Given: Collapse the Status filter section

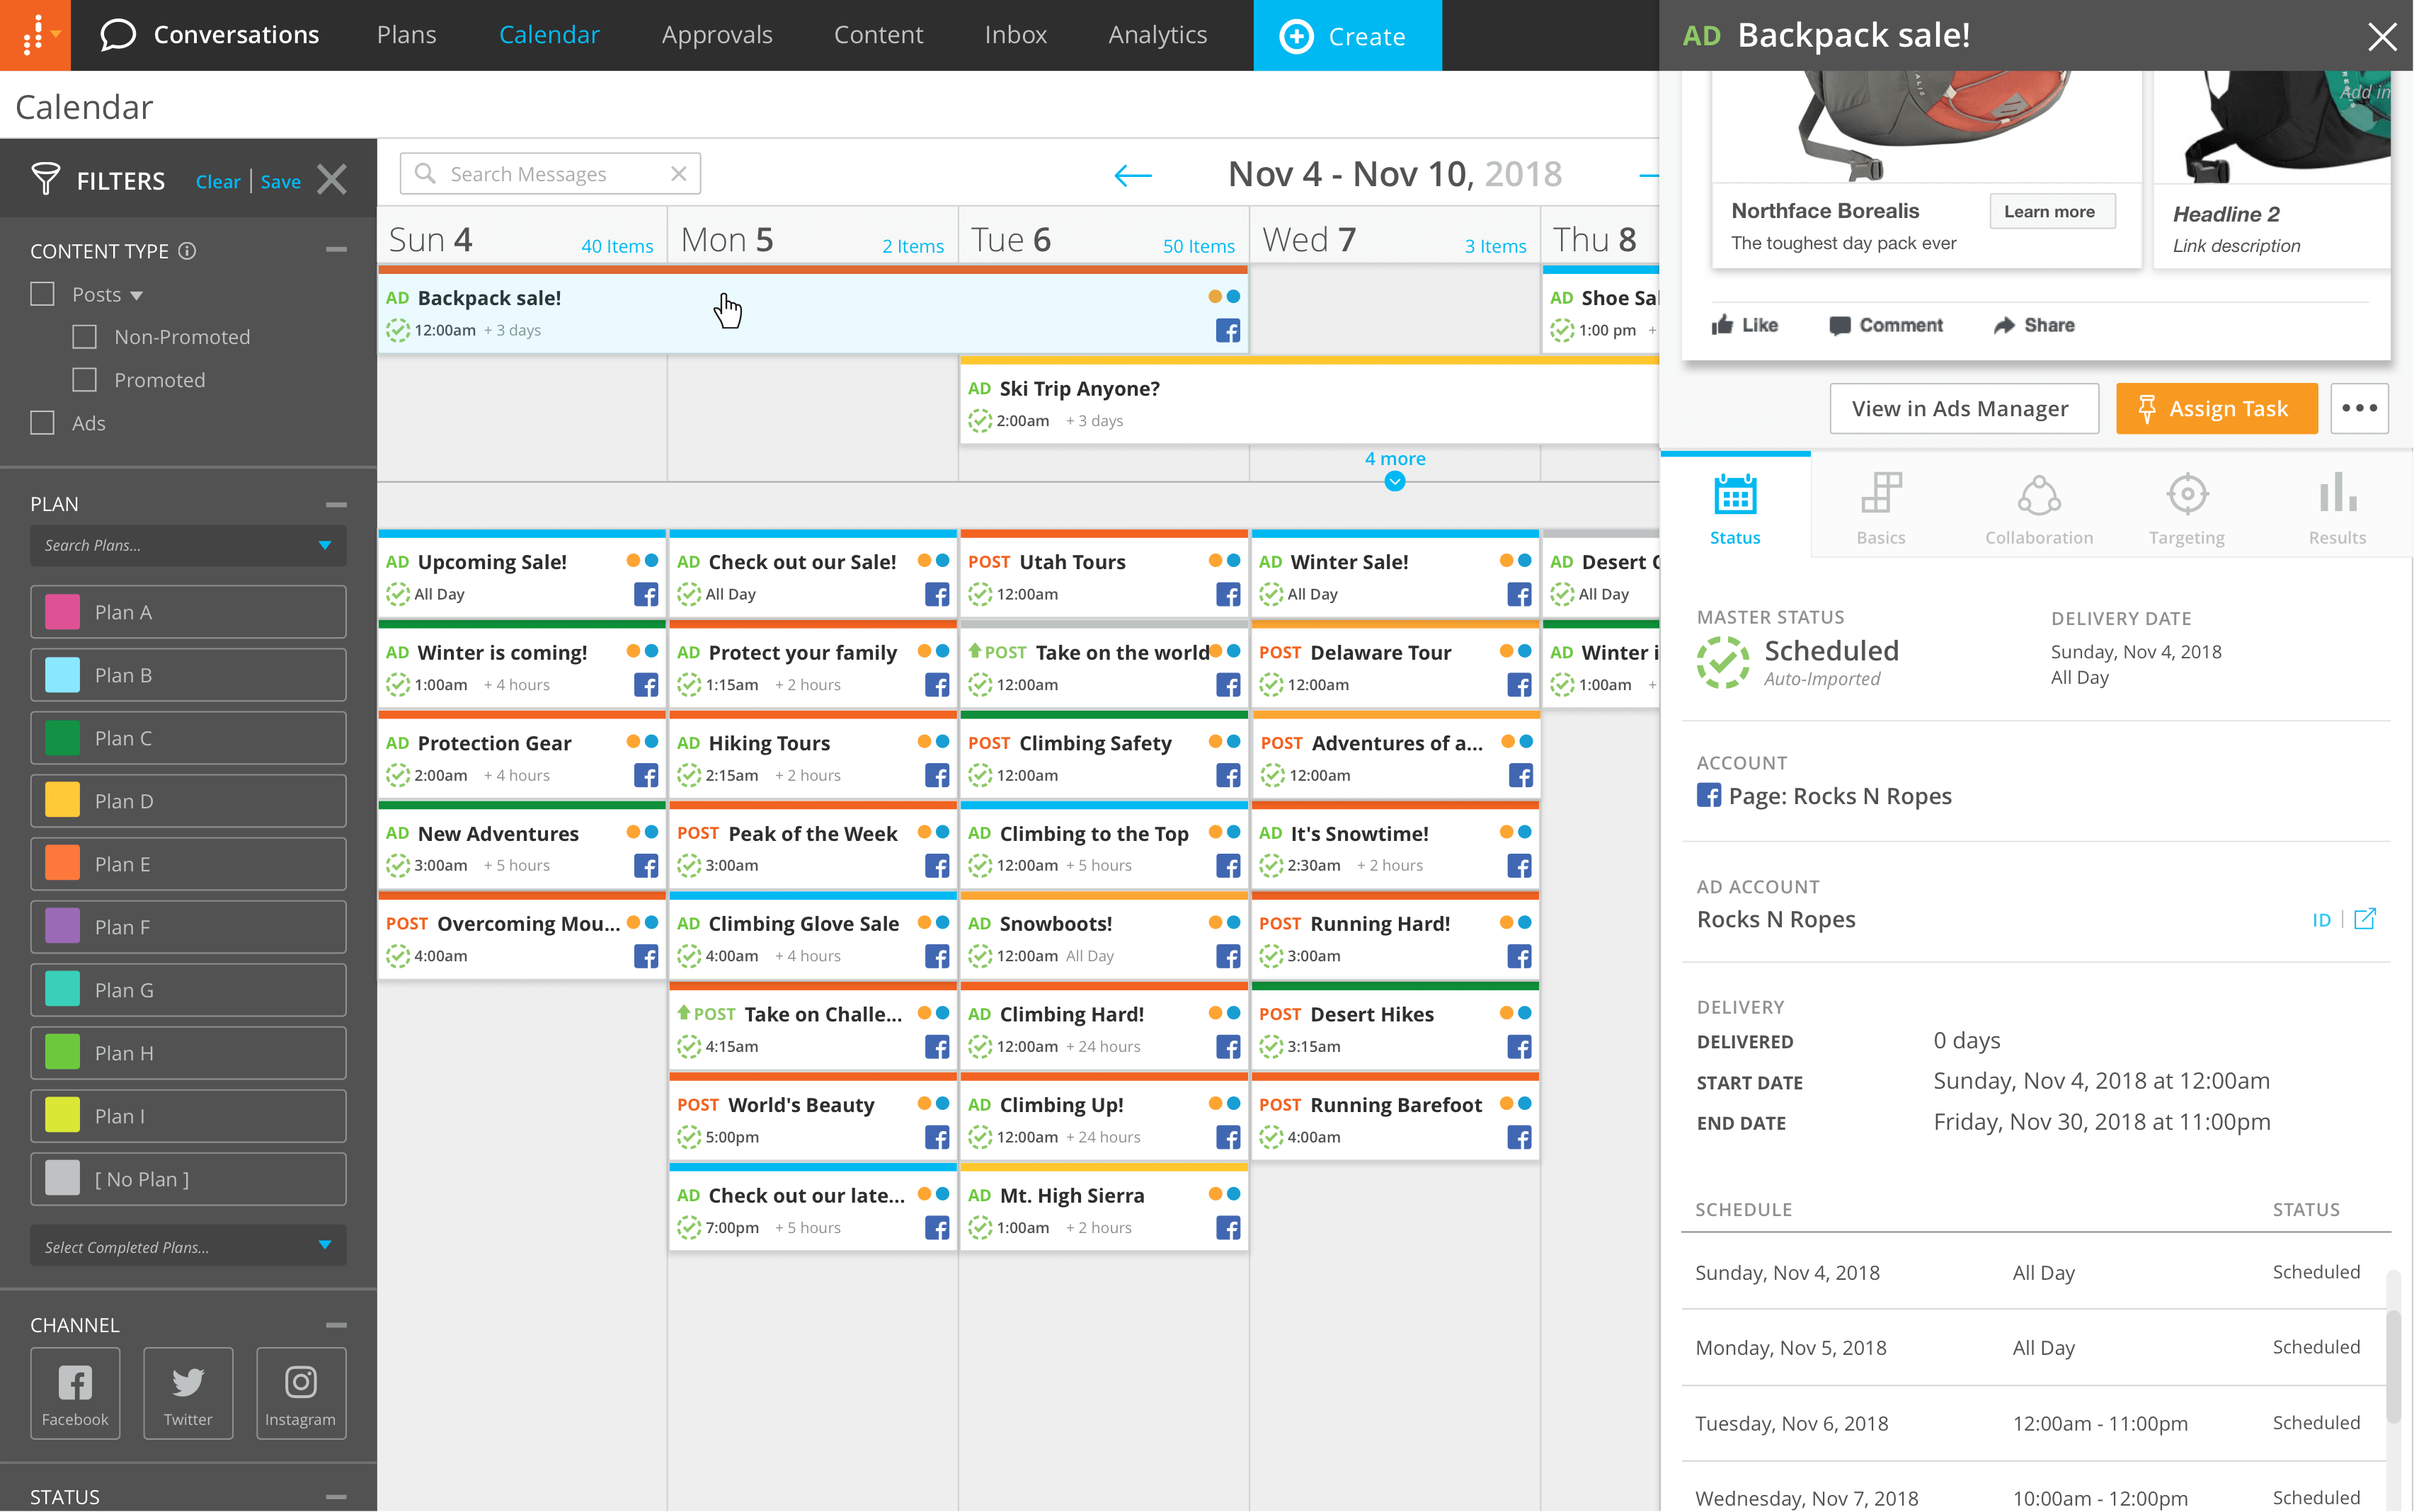Looking at the screenshot, I should (x=336, y=1497).
